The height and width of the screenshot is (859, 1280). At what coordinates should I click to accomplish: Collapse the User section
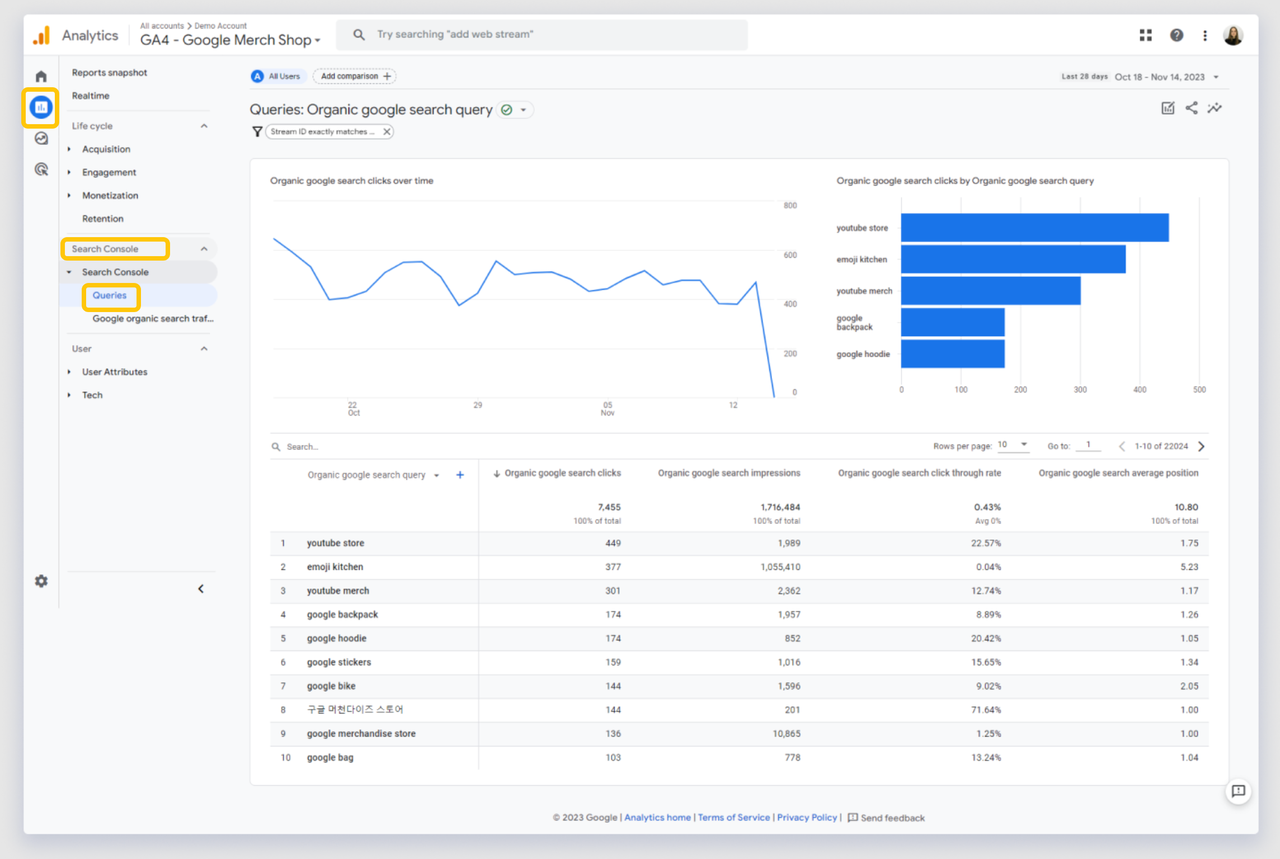204,349
